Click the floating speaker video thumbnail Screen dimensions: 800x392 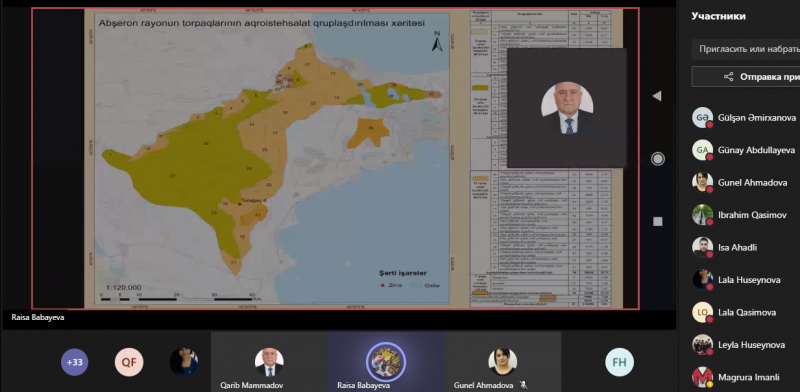pyautogui.click(x=567, y=108)
